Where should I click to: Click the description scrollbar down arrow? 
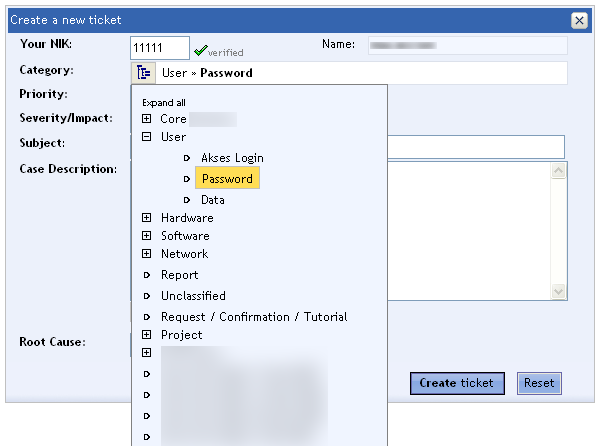pyautogui.click(x=559, y=290)
